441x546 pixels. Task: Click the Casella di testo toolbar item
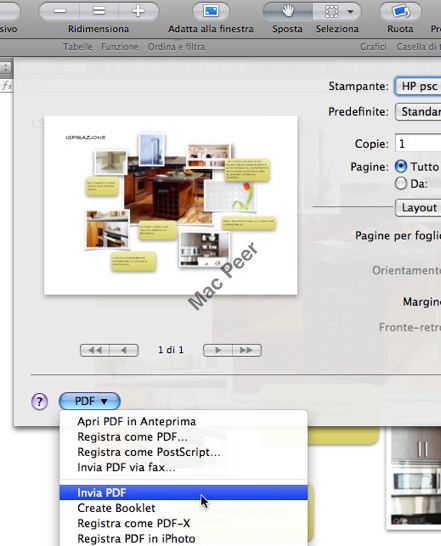(x=418, y=47)
